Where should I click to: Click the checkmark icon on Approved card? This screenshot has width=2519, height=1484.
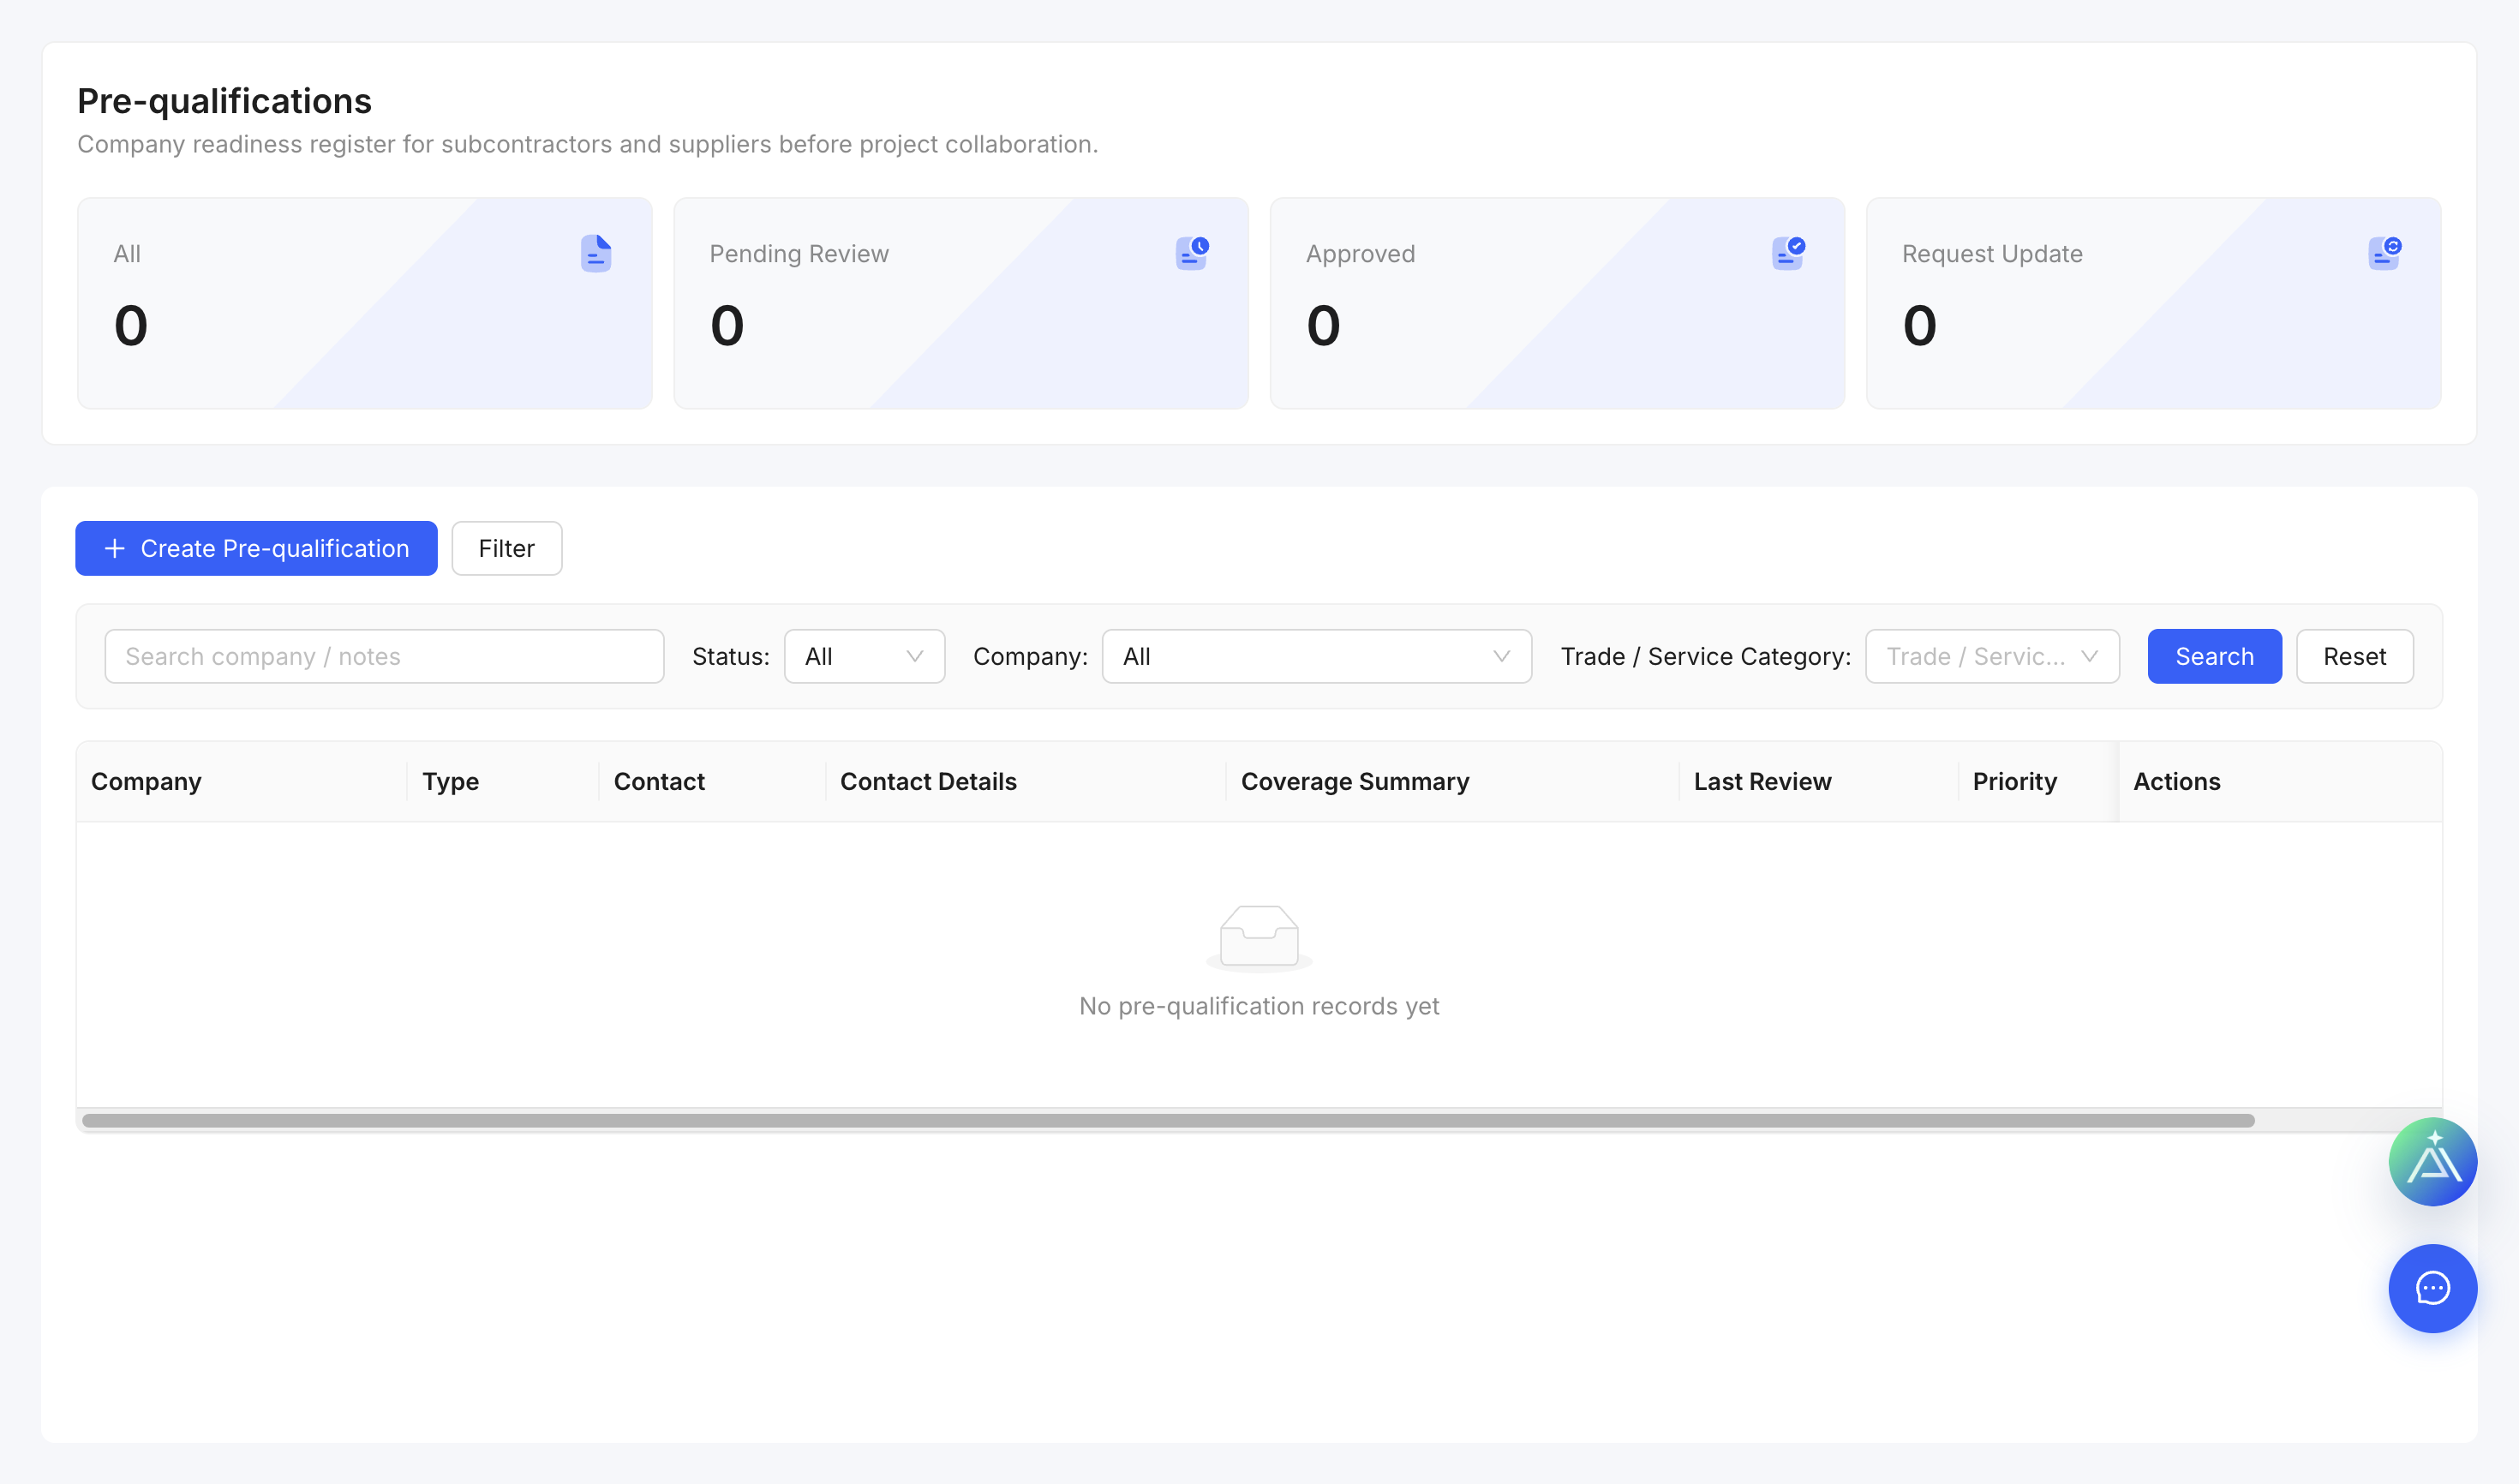[x=1788, y=254]
